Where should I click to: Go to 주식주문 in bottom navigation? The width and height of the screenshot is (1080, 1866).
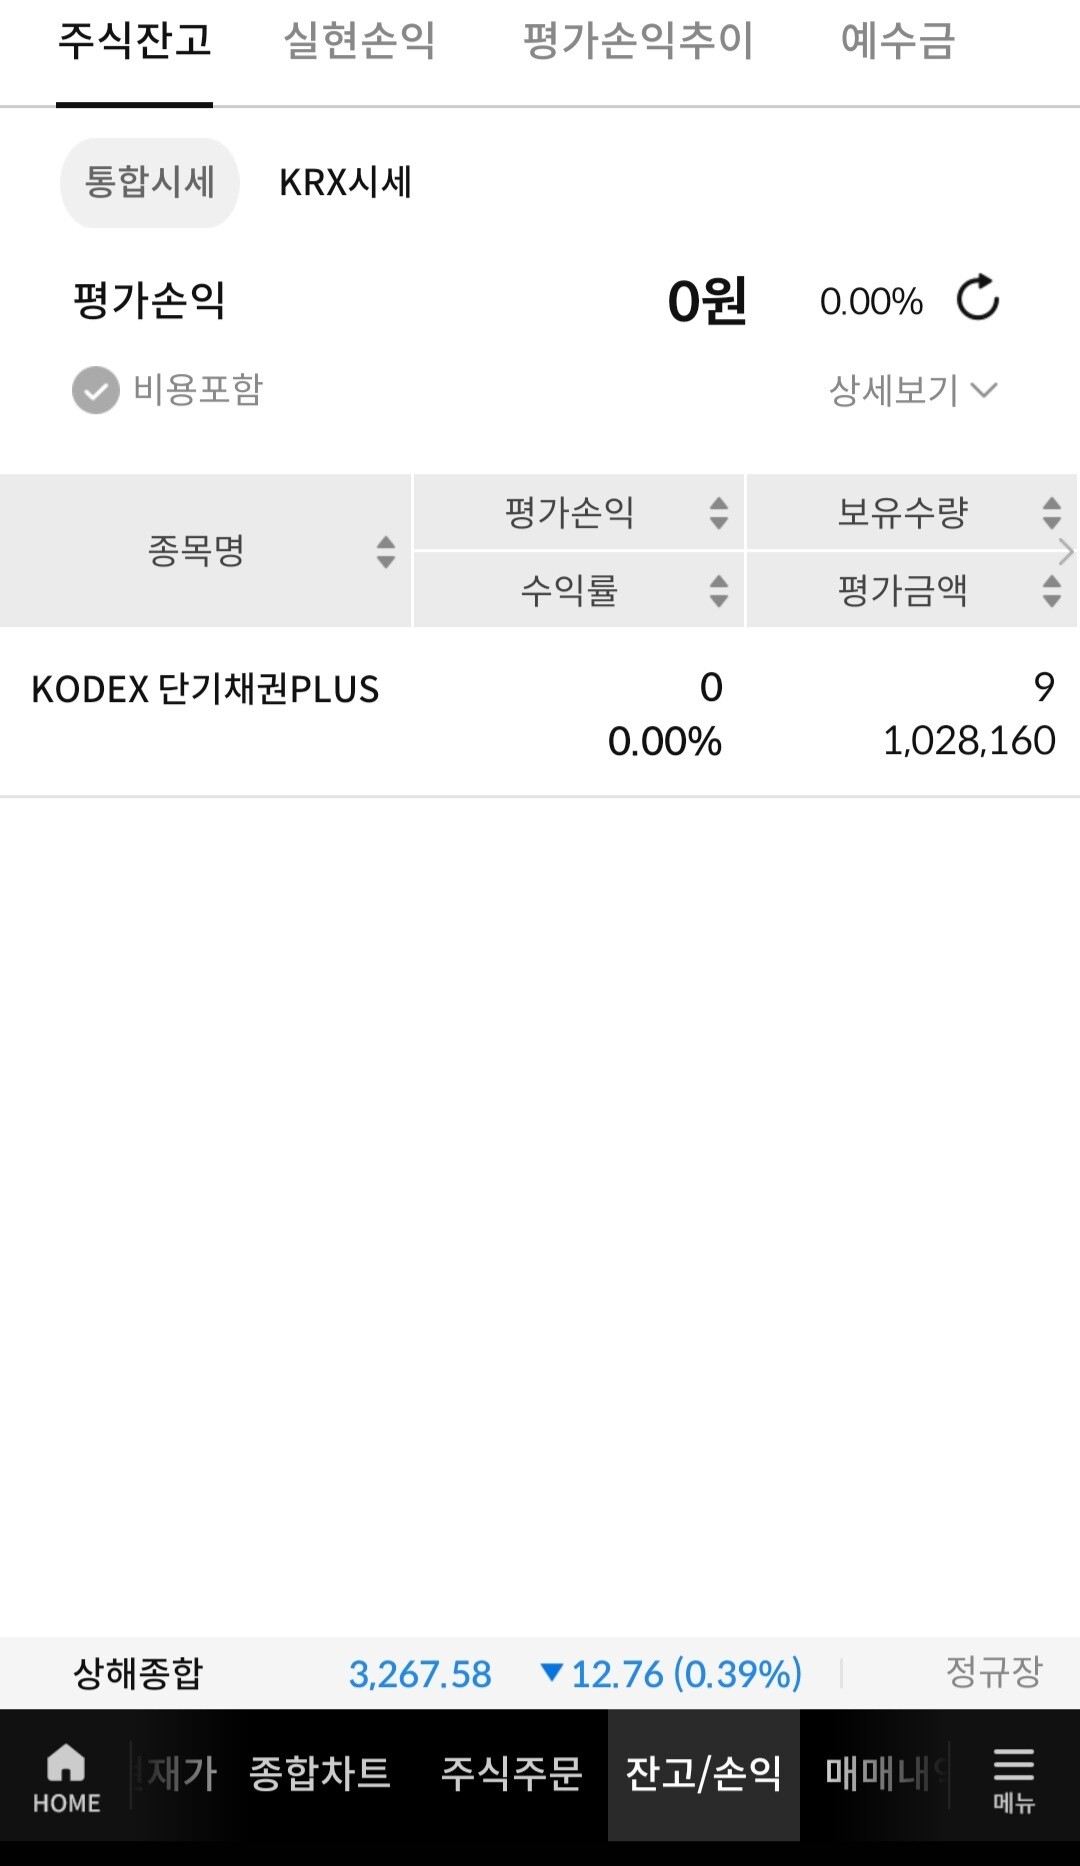pyautogui.click(x=511, y=1774)
